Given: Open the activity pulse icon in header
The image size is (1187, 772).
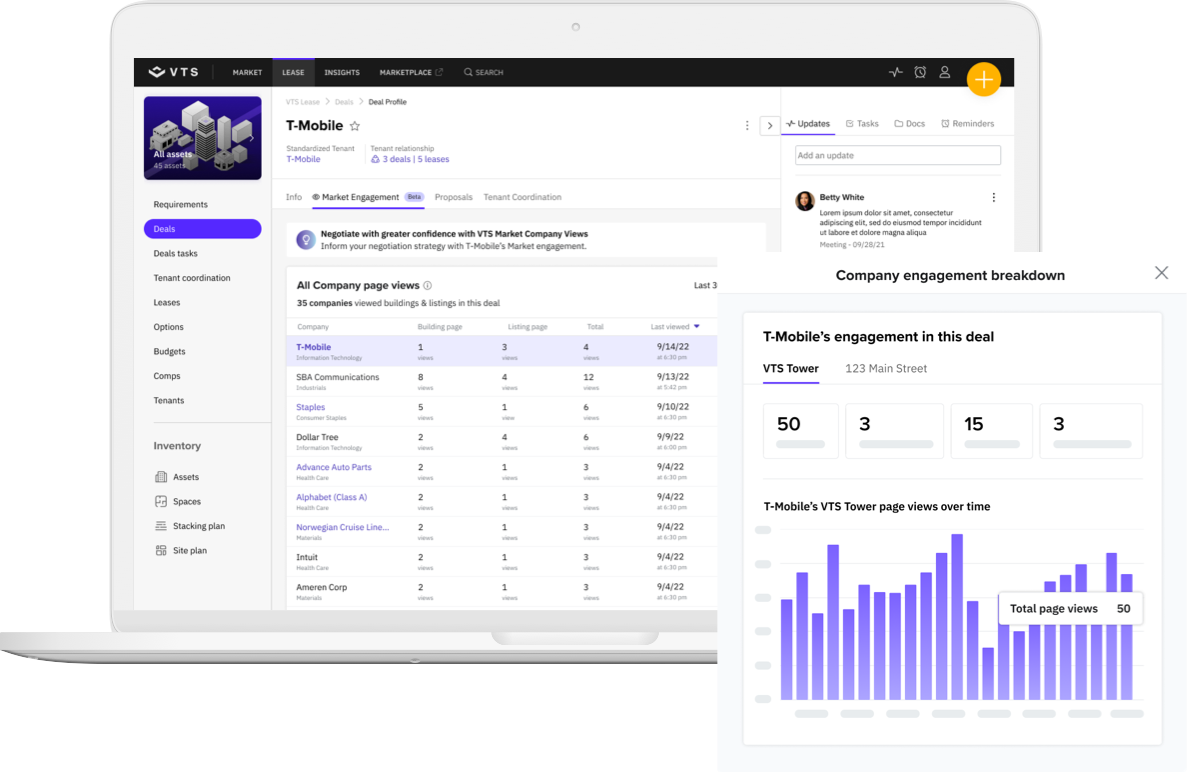Looking at the screenshot, I should coord(895,72).
